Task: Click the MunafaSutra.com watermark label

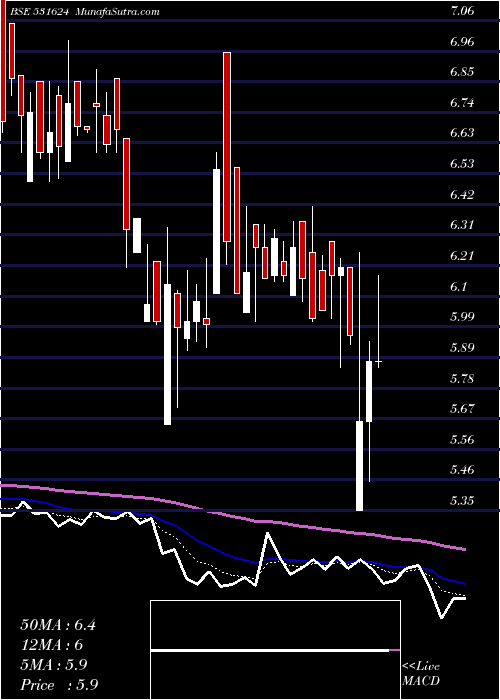Action: pos(118,12)
